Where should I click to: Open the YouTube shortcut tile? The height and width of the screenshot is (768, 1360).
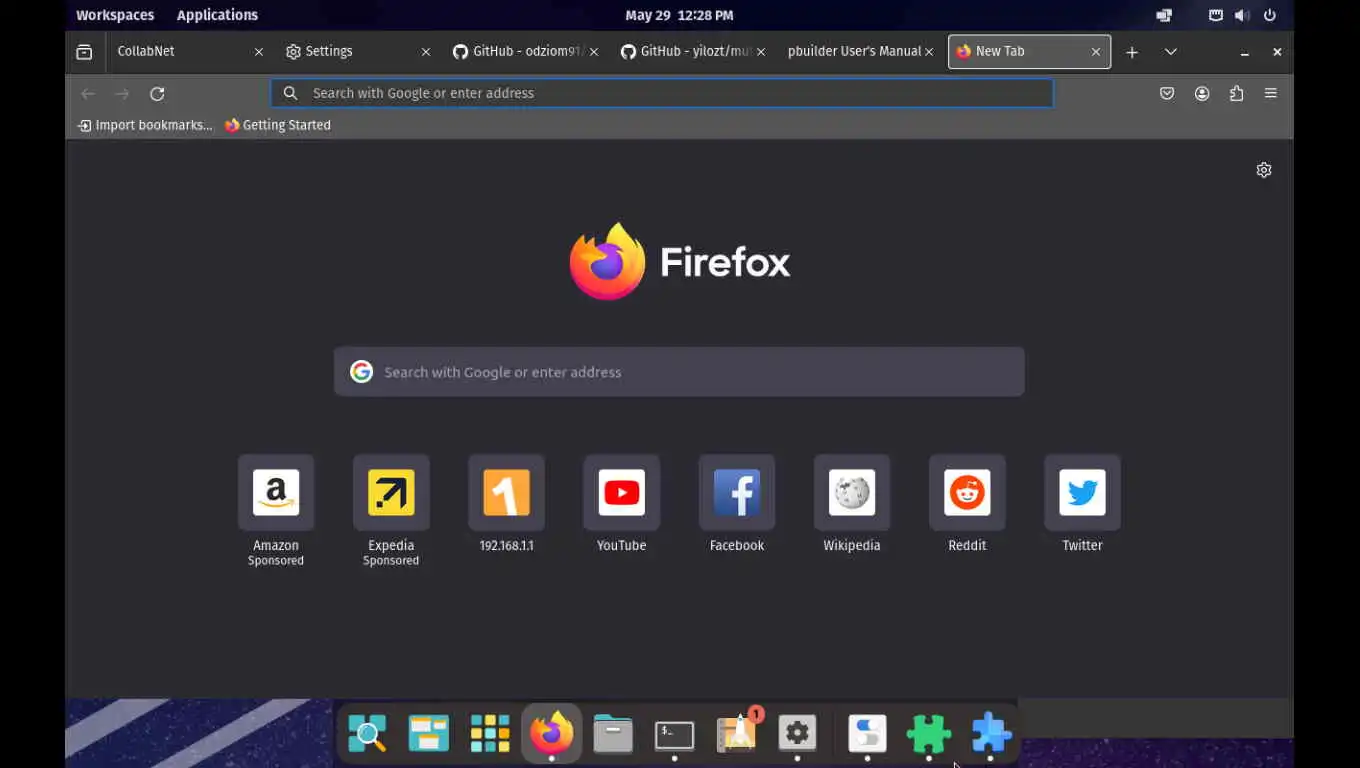(x=621, y=492)
